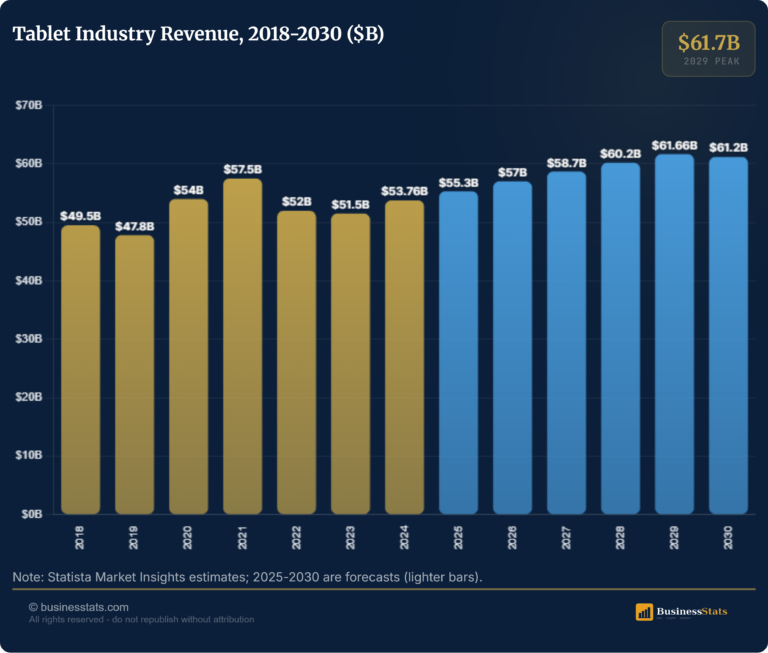
Task: Click the chart title Tablet Industry Revenue
Action: pos(198,34)
